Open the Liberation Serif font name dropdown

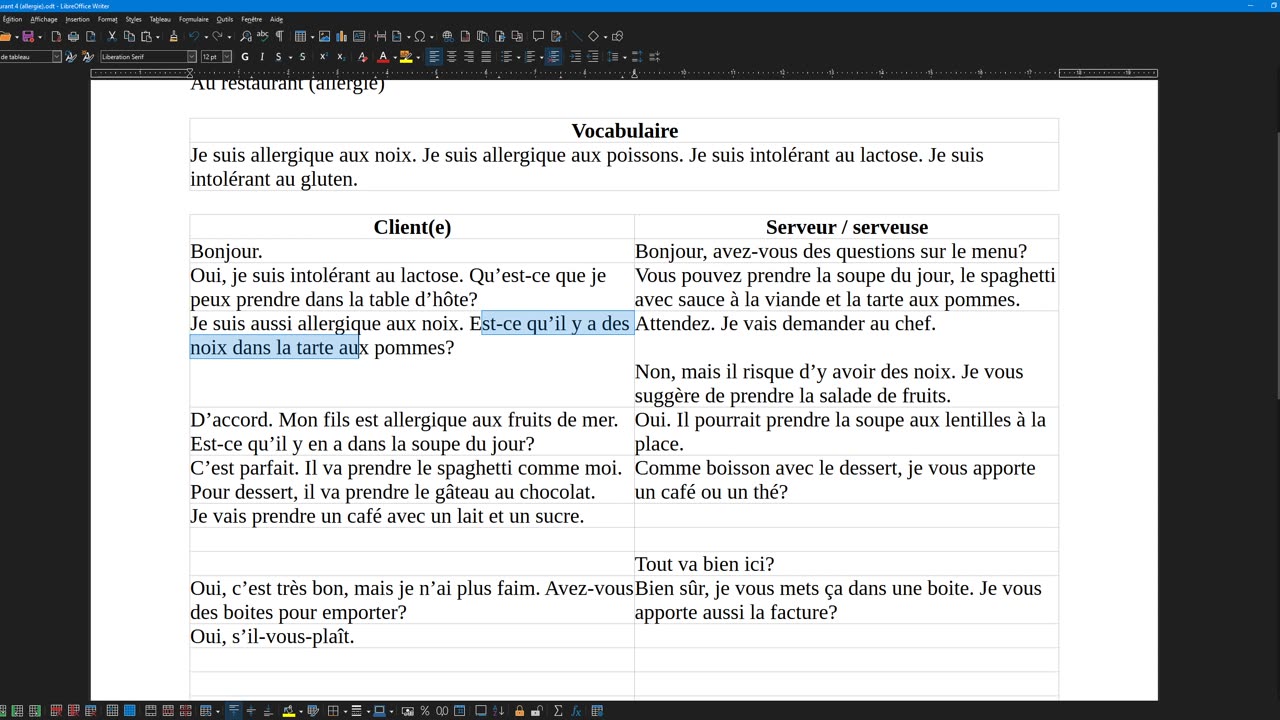191,57
